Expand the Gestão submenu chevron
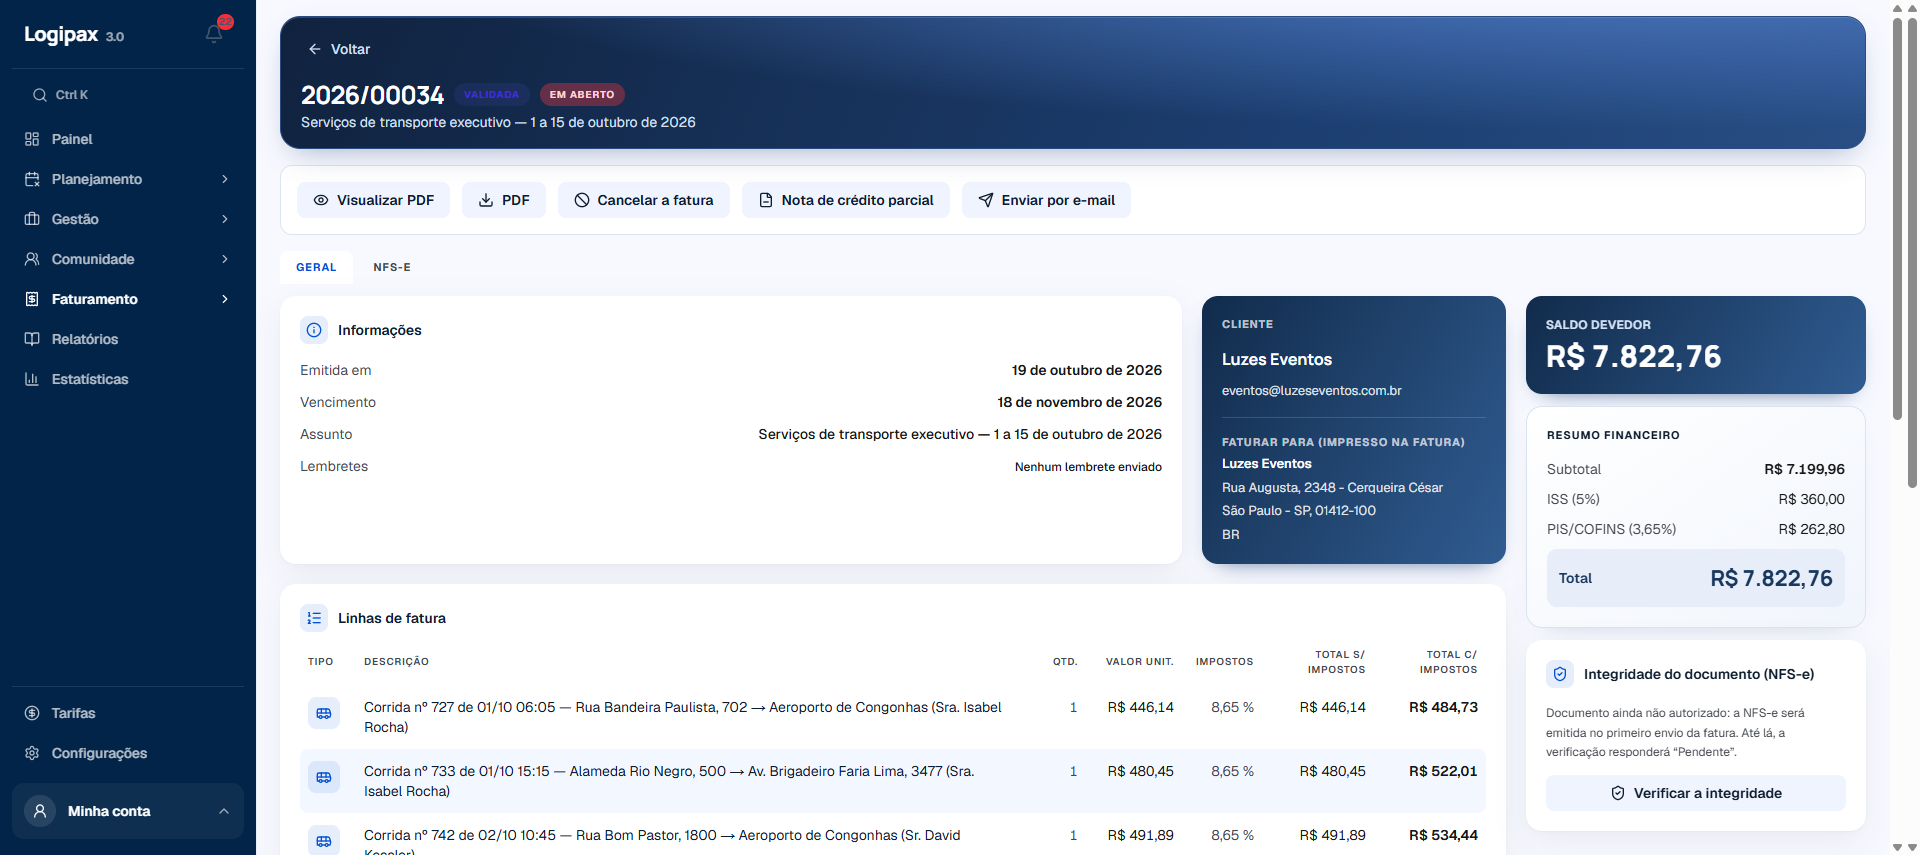This screenshot has width=1920, height=855. (225, 219)
